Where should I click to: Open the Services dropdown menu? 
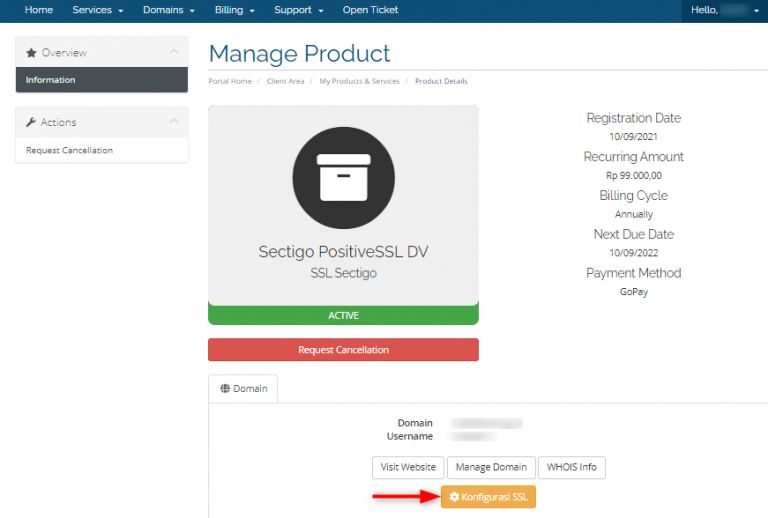pos(97,10)
